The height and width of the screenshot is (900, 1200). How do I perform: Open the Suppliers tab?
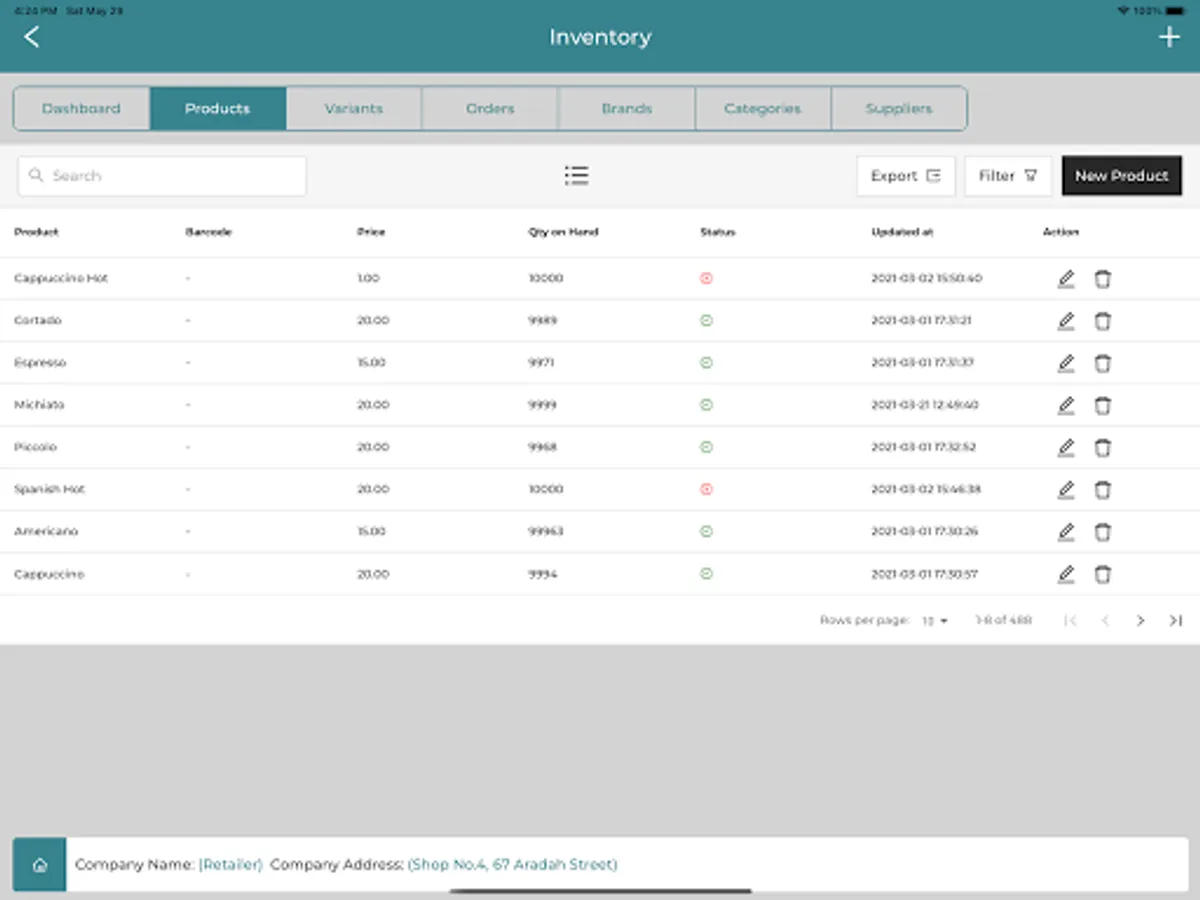click(x=899, y=108)
